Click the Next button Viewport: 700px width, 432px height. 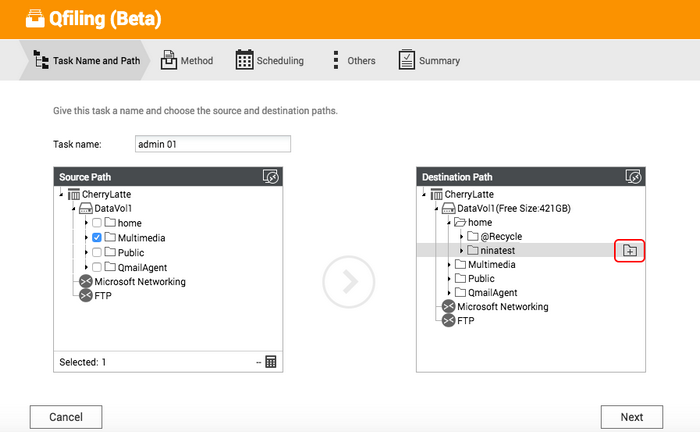click(x=632, y=417)
